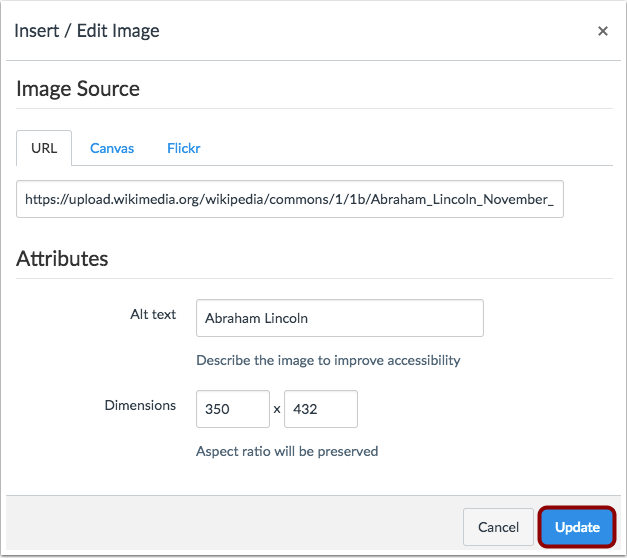Screen dimensions: 627x558
Task: Open the Flickr tab
Action: tap(184, 148)
